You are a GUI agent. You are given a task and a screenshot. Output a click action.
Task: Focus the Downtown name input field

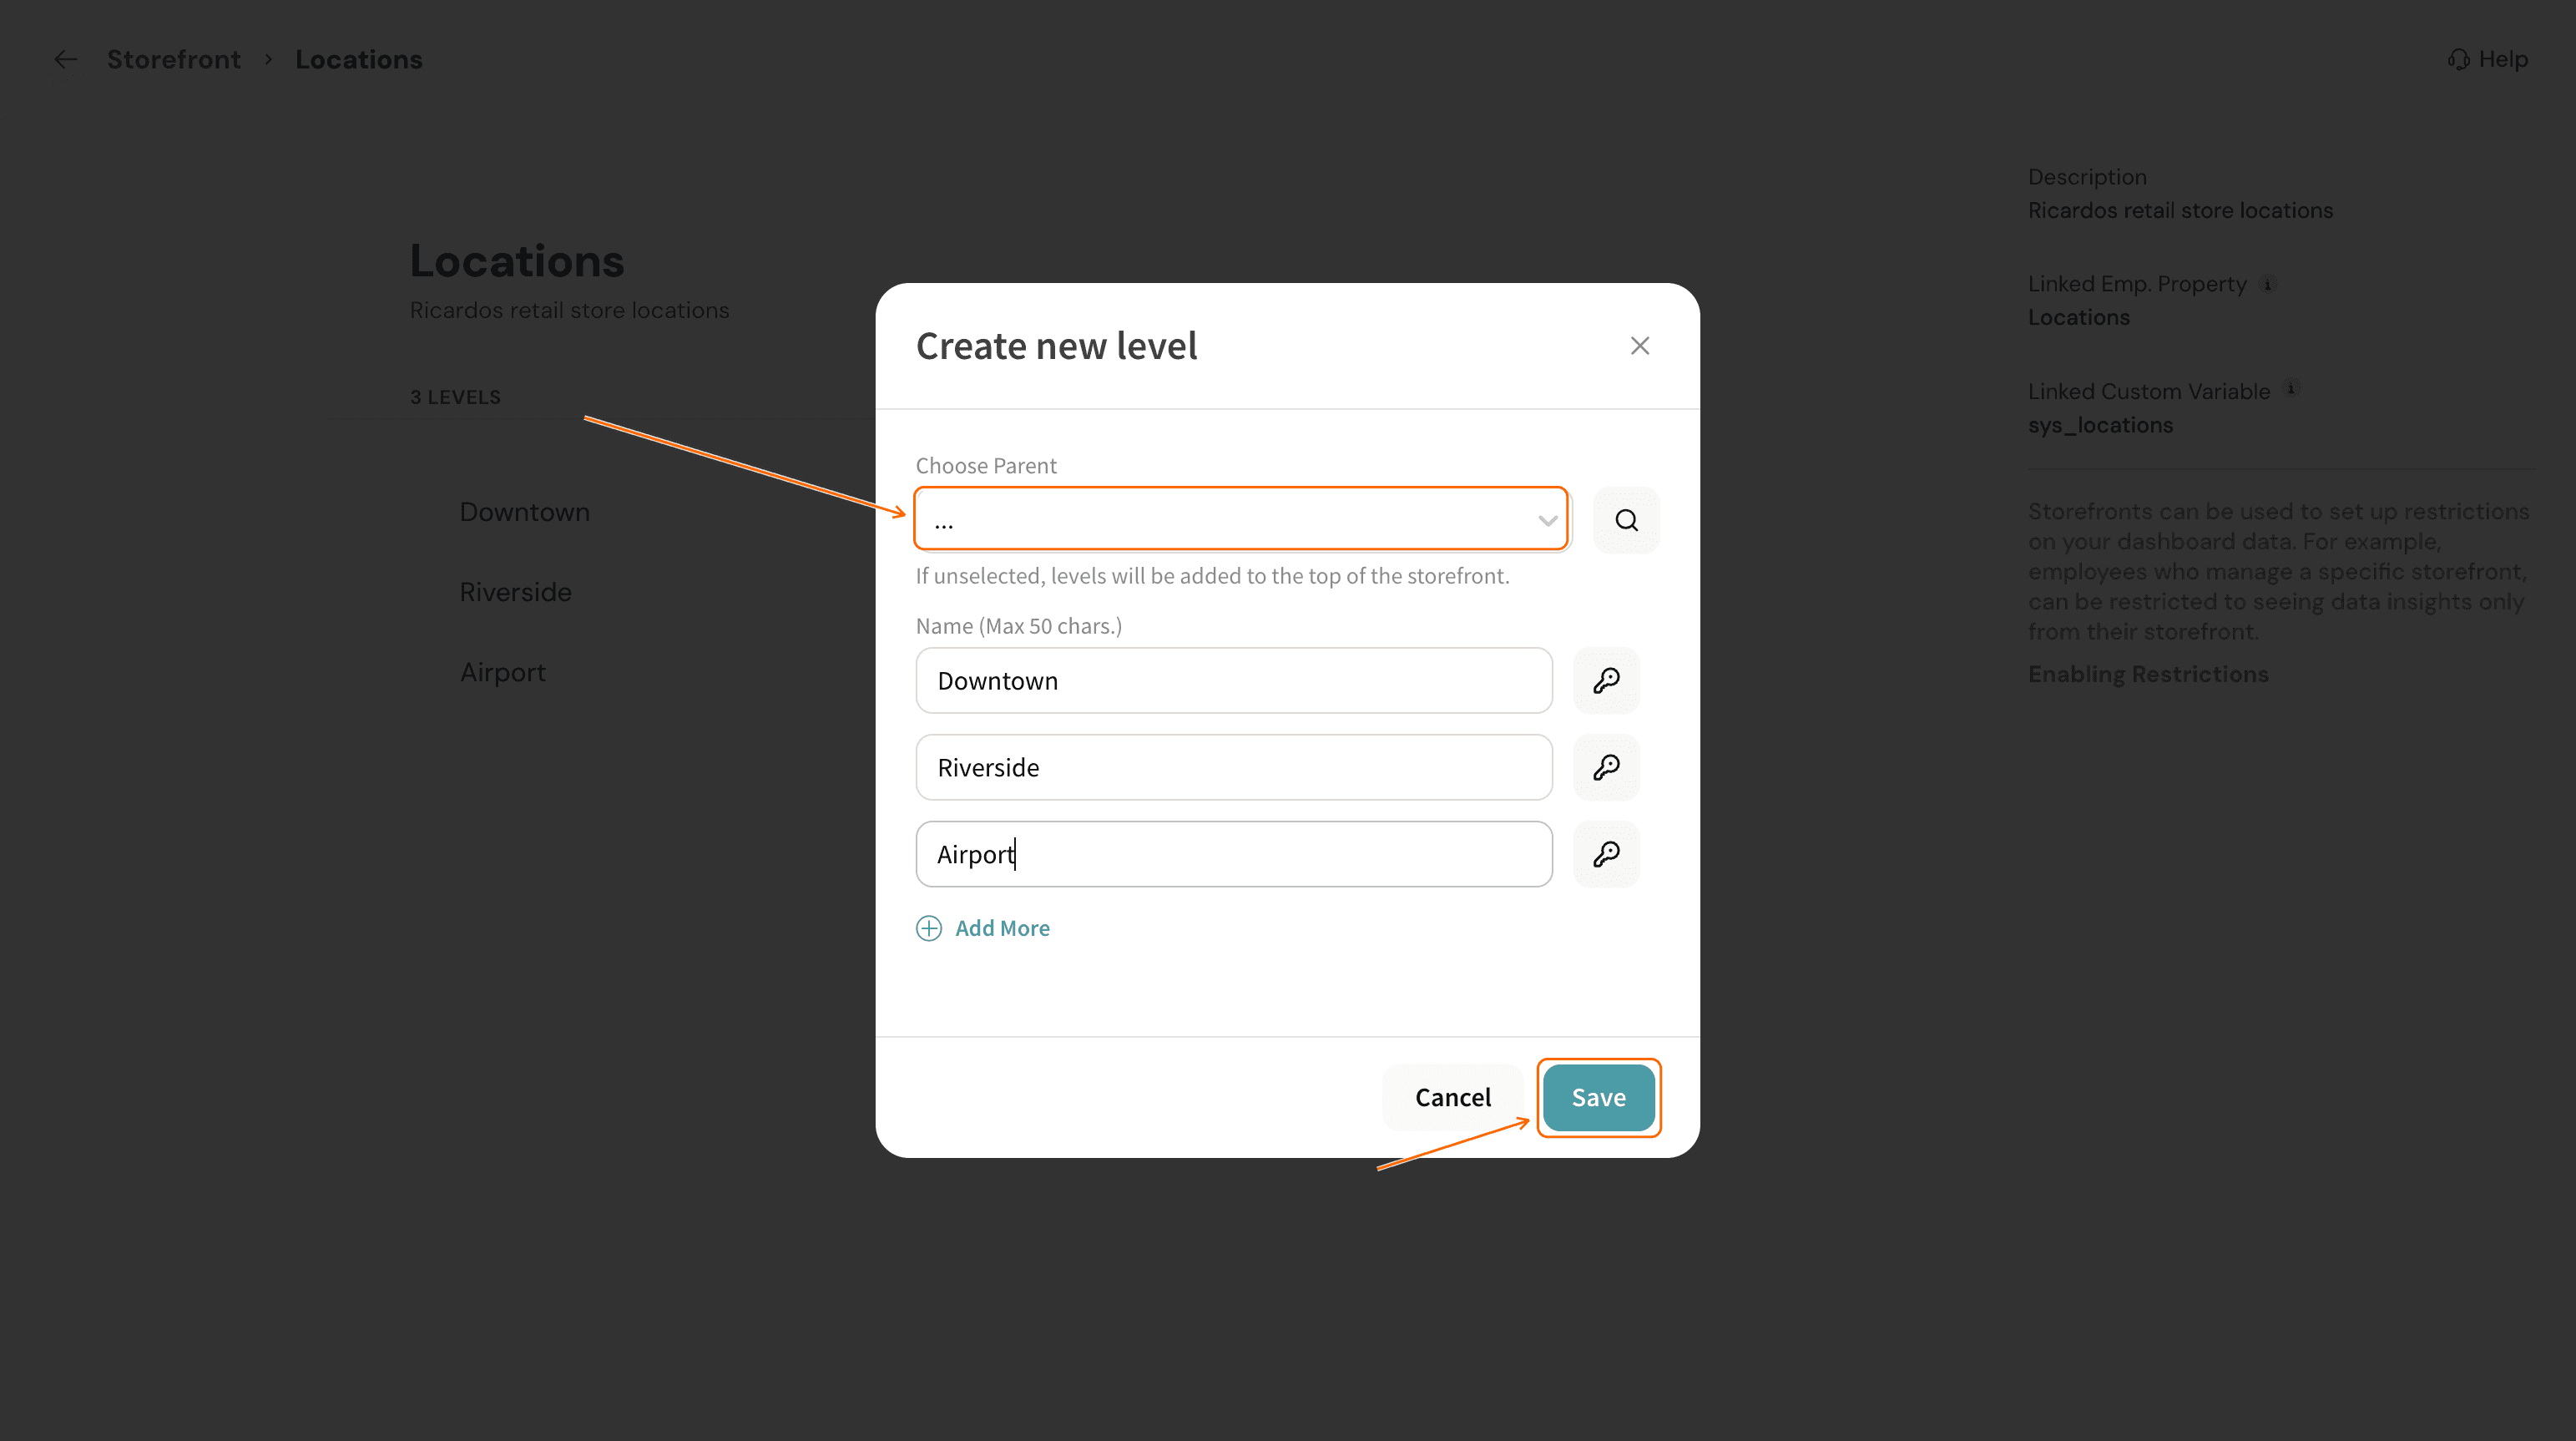(x=1234, y=680)
